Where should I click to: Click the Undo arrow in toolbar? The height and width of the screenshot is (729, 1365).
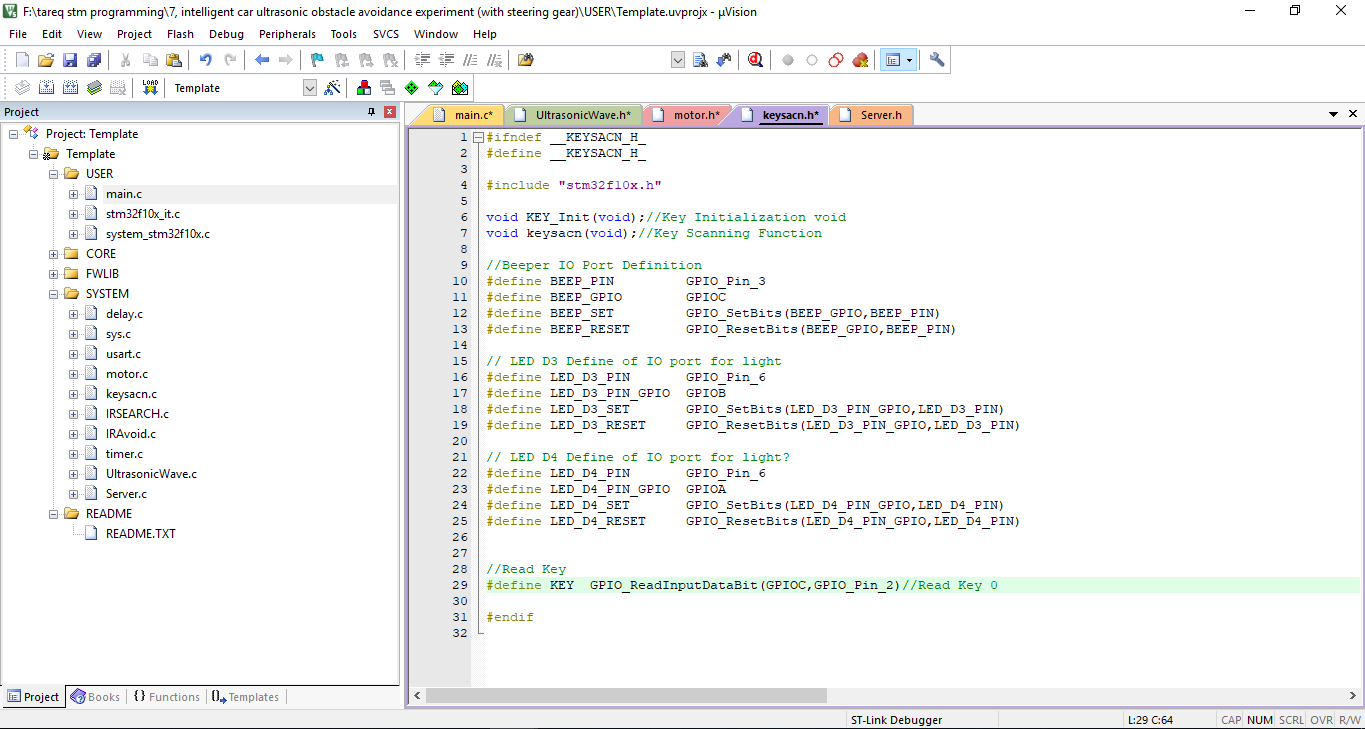[206, 60]
